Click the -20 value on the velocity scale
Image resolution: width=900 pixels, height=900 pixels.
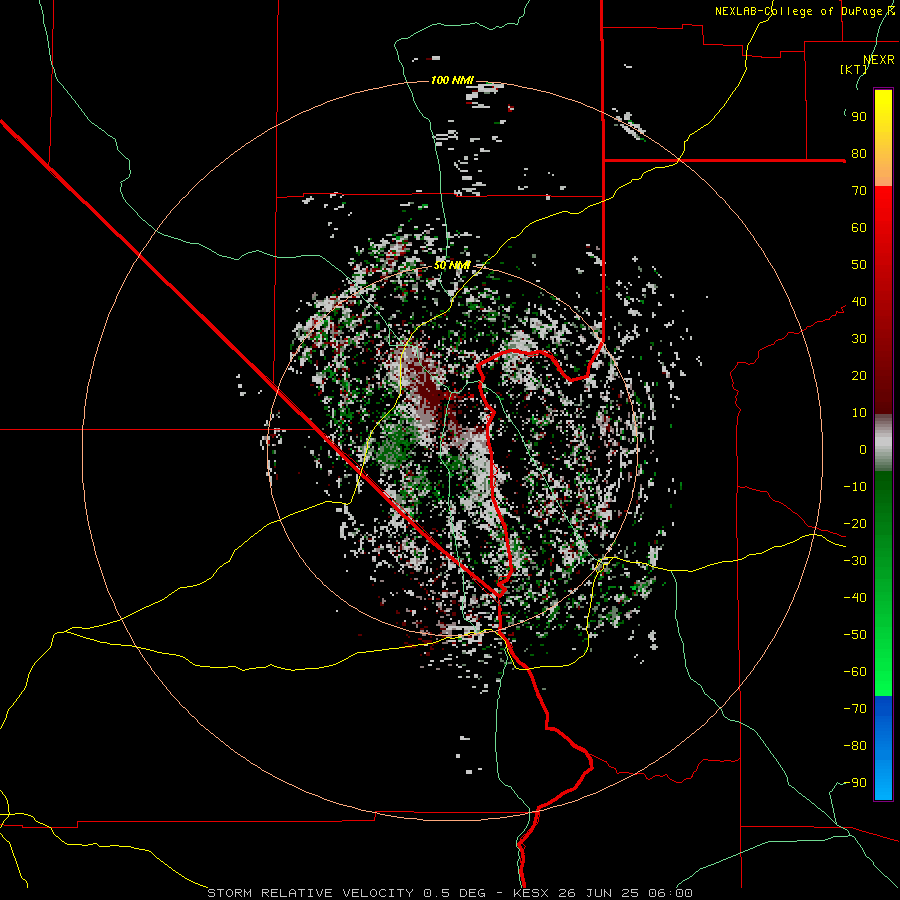click(x=855, y=524)
